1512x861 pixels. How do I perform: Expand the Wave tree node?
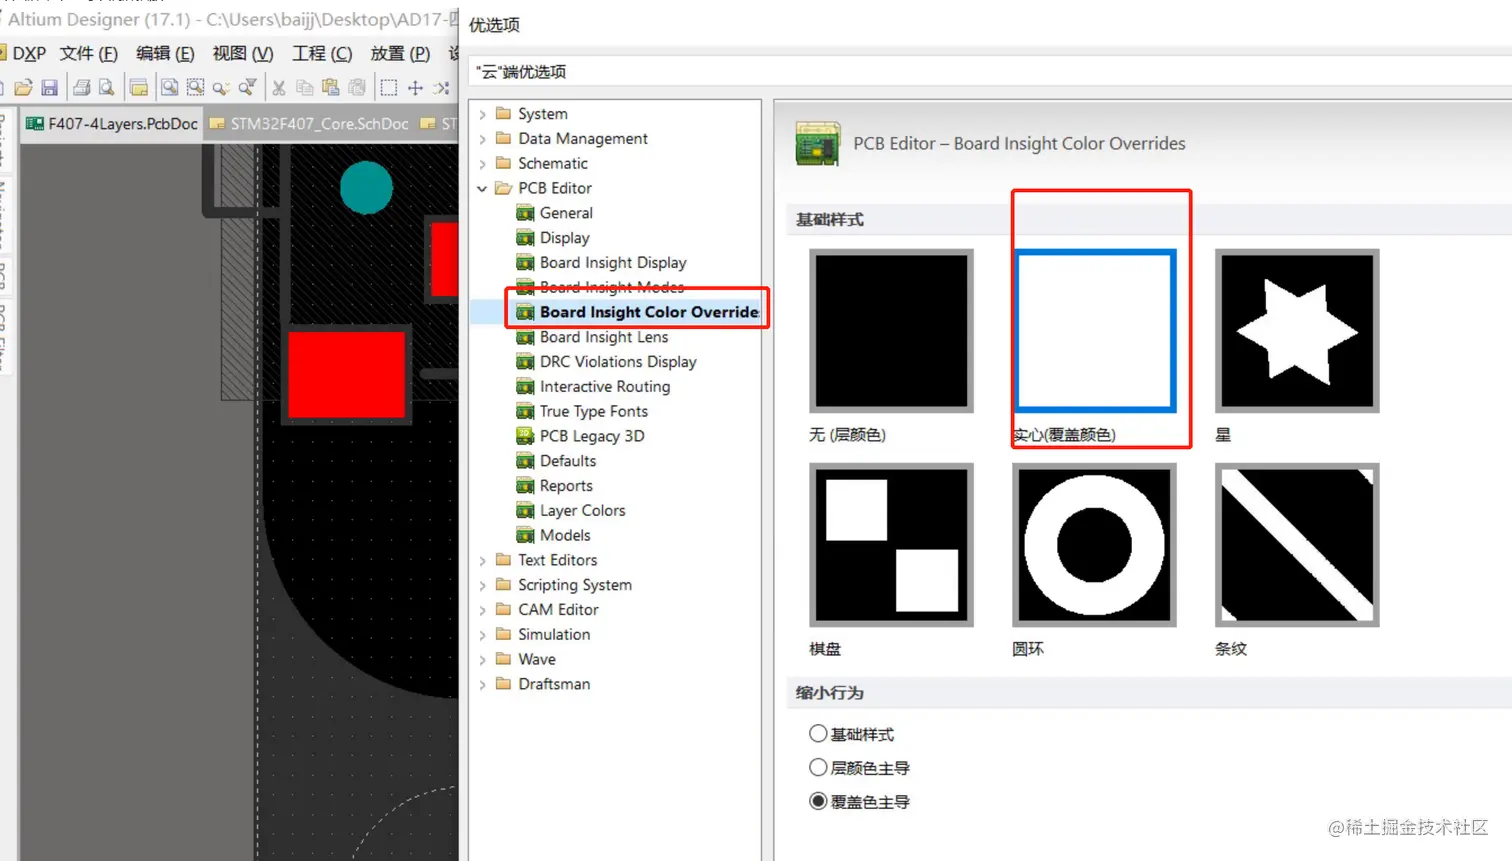click(483, 660)
